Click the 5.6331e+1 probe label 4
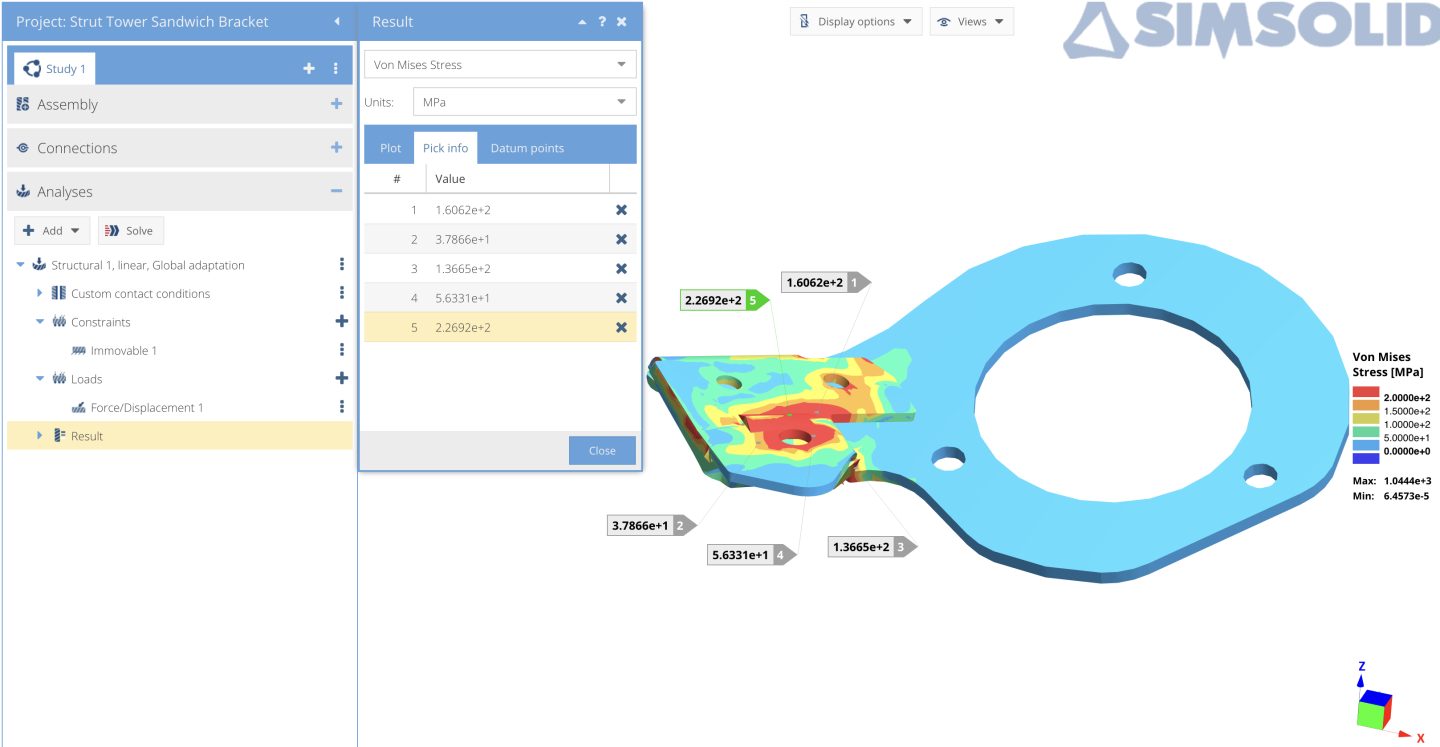The image size is (1440, 747). [x=752, y=555]
